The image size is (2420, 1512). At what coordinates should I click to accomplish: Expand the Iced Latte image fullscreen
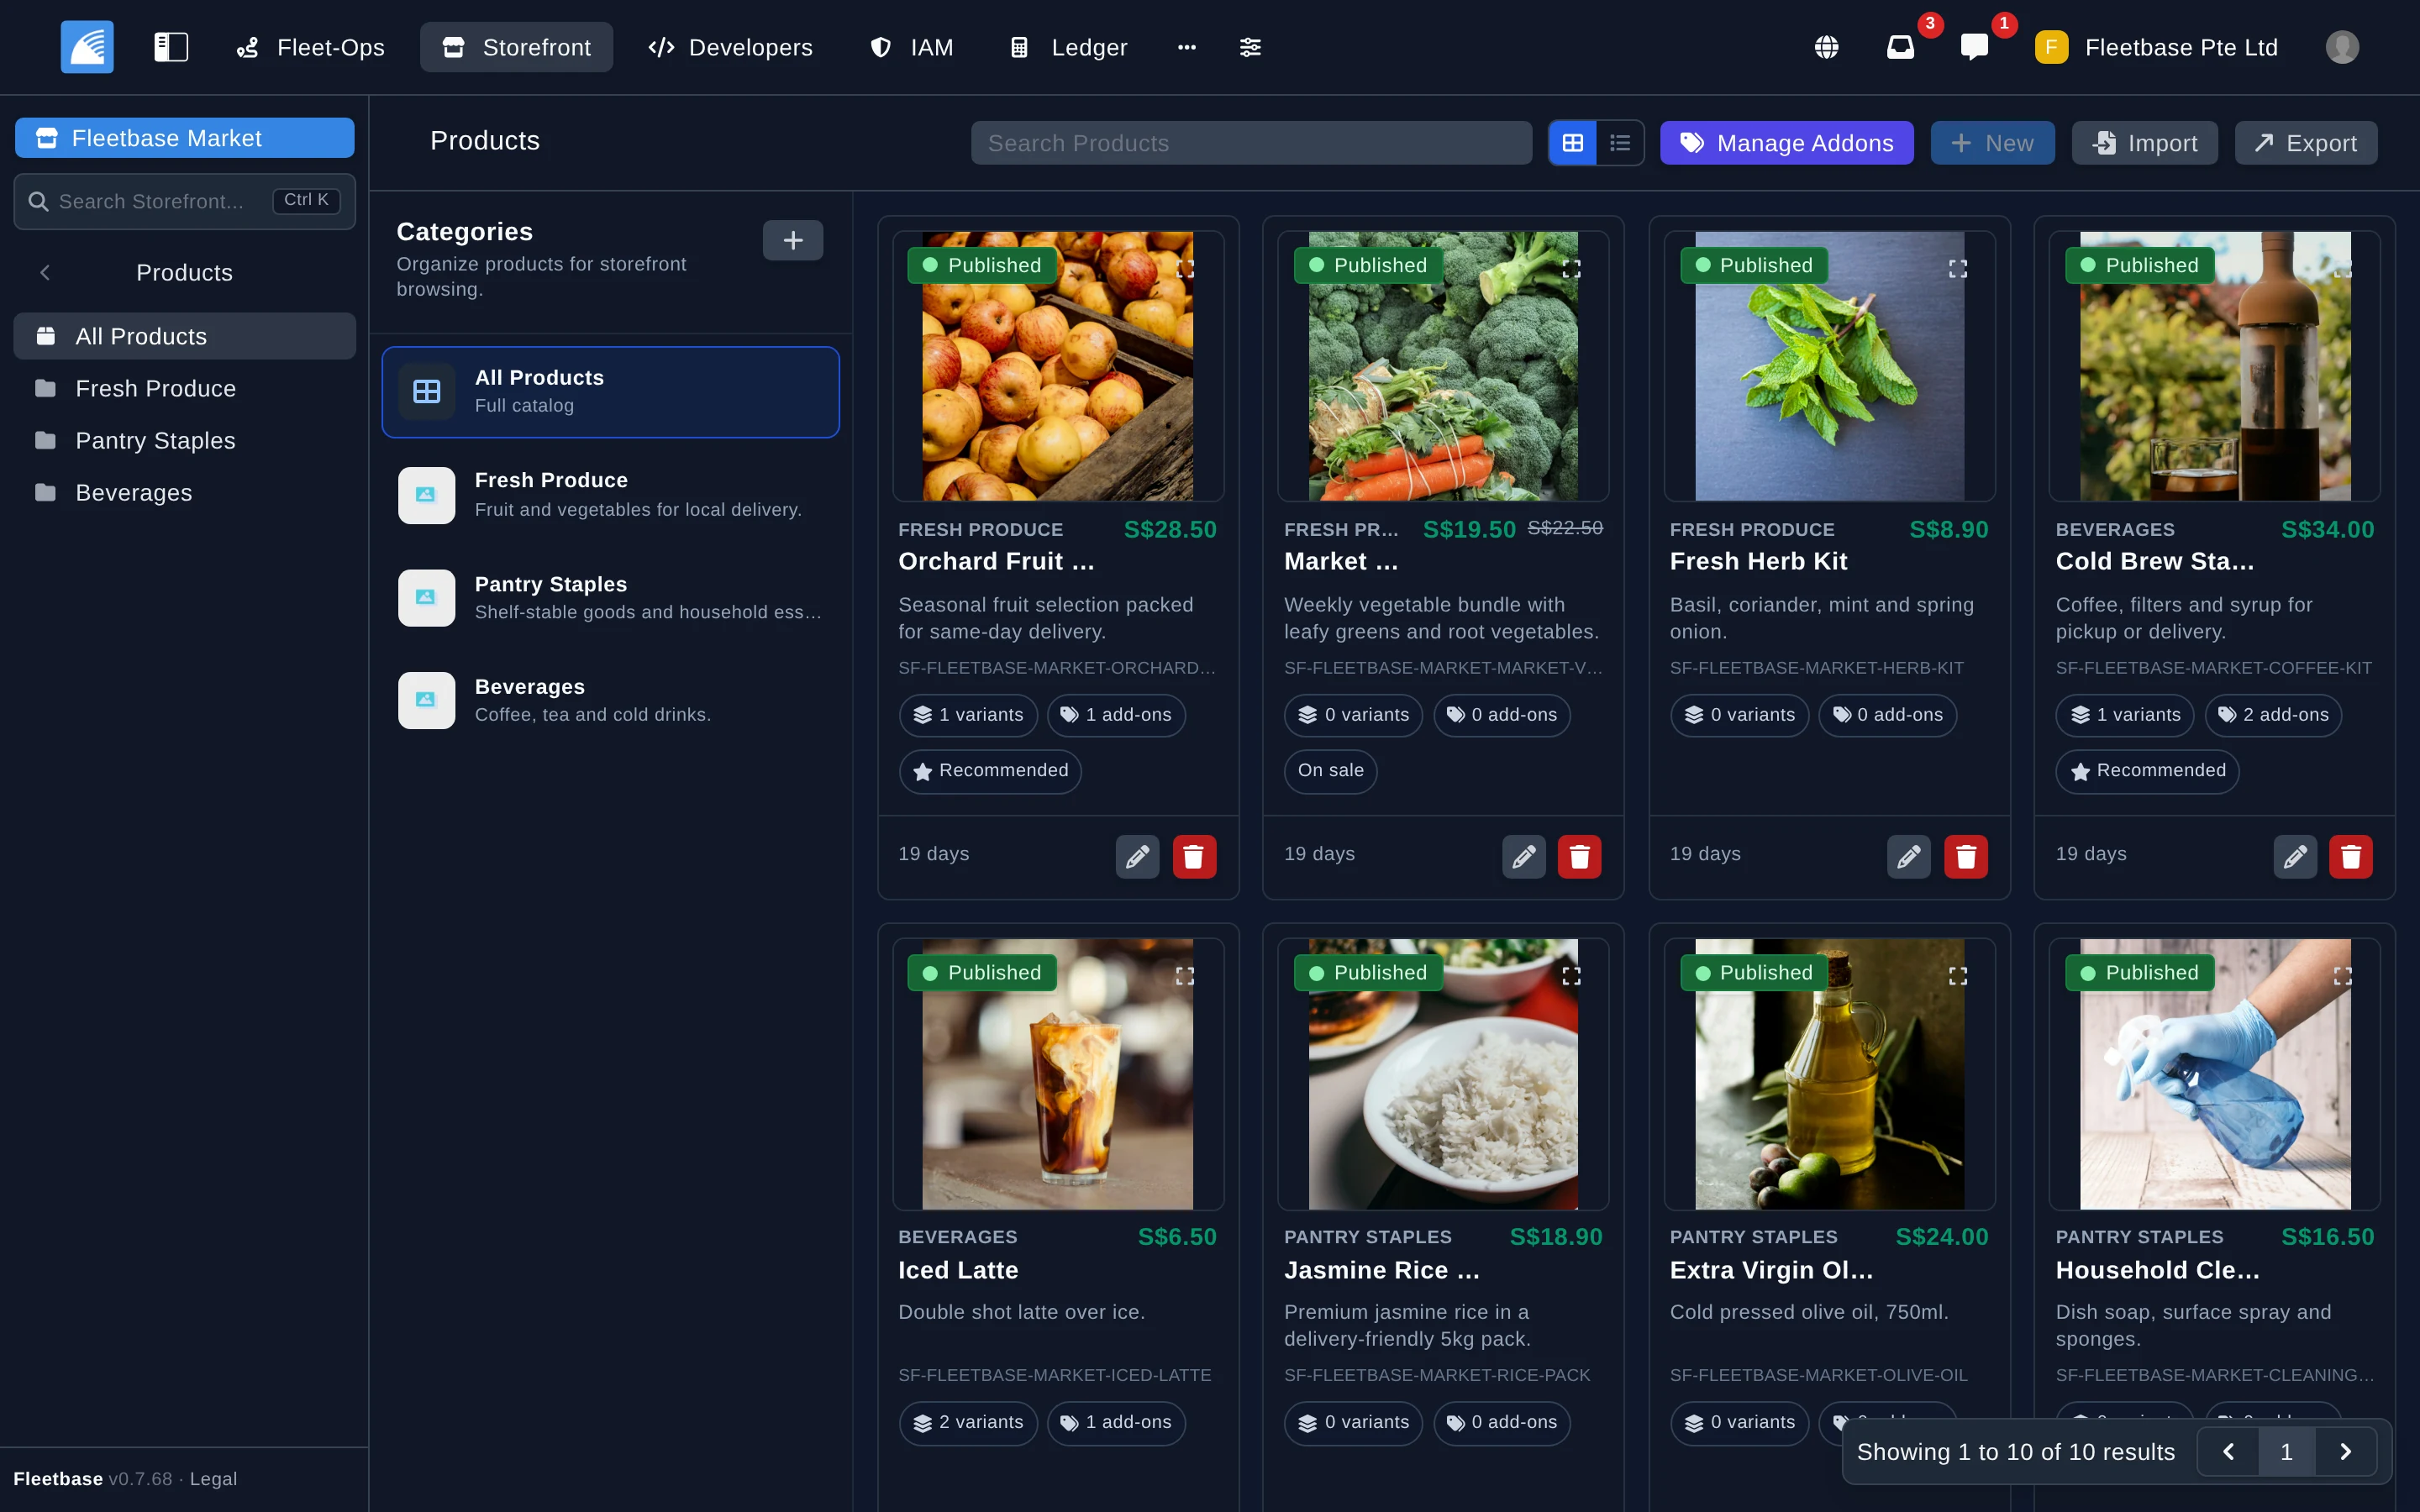click(1185, 975)
